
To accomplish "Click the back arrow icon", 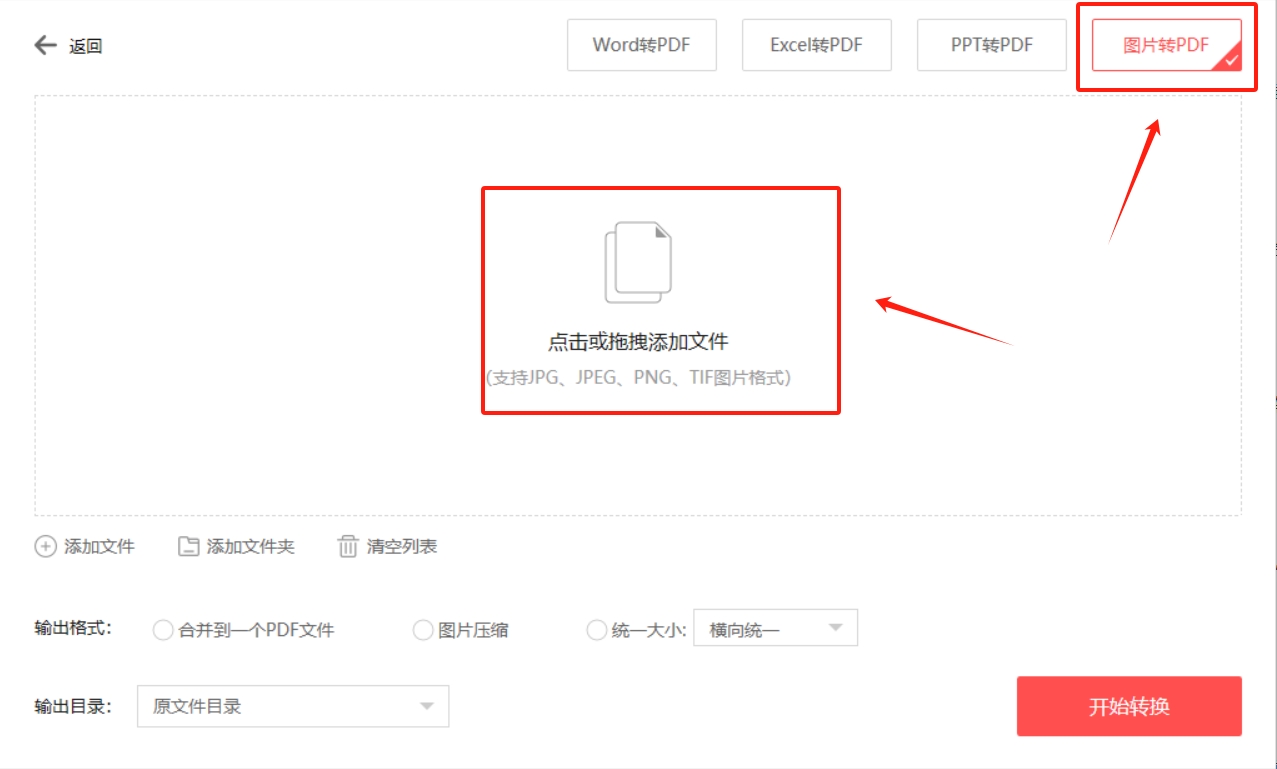I will tap(45, 45).
